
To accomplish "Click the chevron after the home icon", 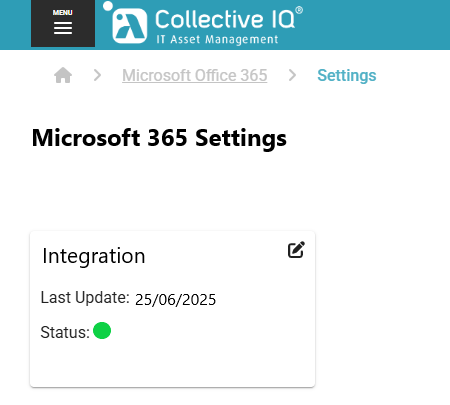I will tap(97, 75).
